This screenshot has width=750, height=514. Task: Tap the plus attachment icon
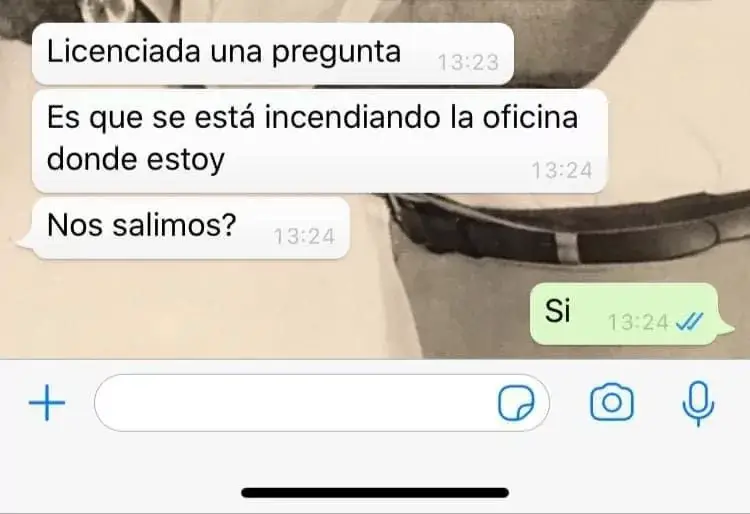pos(47,403)
